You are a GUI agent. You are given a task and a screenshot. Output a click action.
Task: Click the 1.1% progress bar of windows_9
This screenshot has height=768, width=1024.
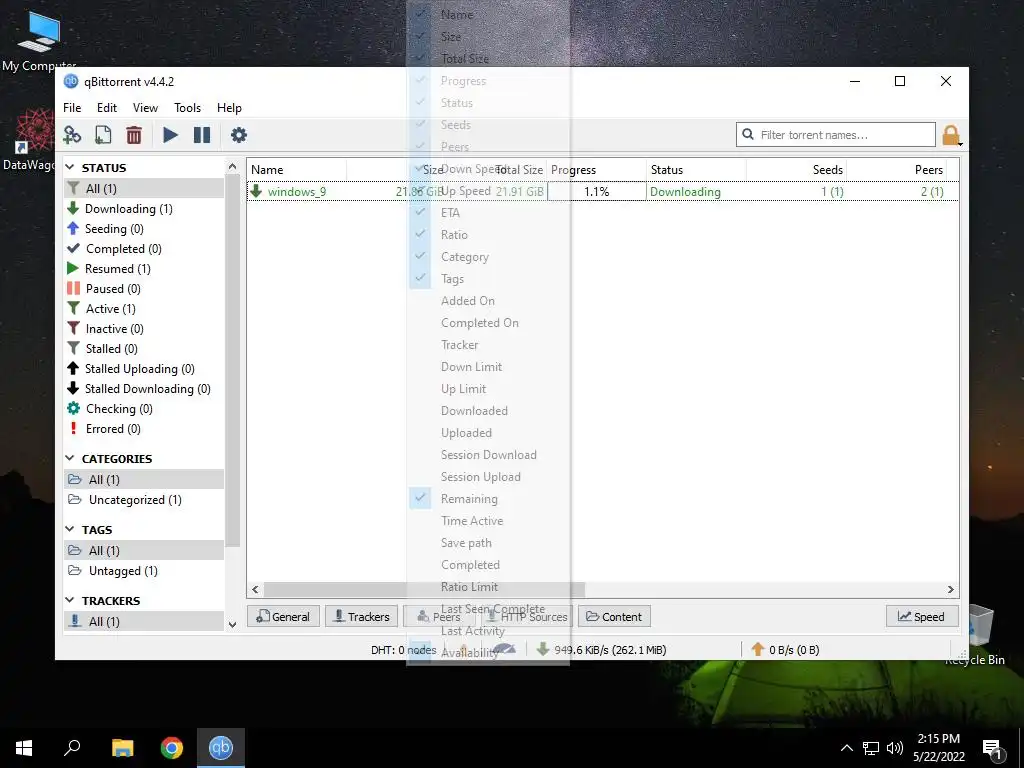[596, 191]
